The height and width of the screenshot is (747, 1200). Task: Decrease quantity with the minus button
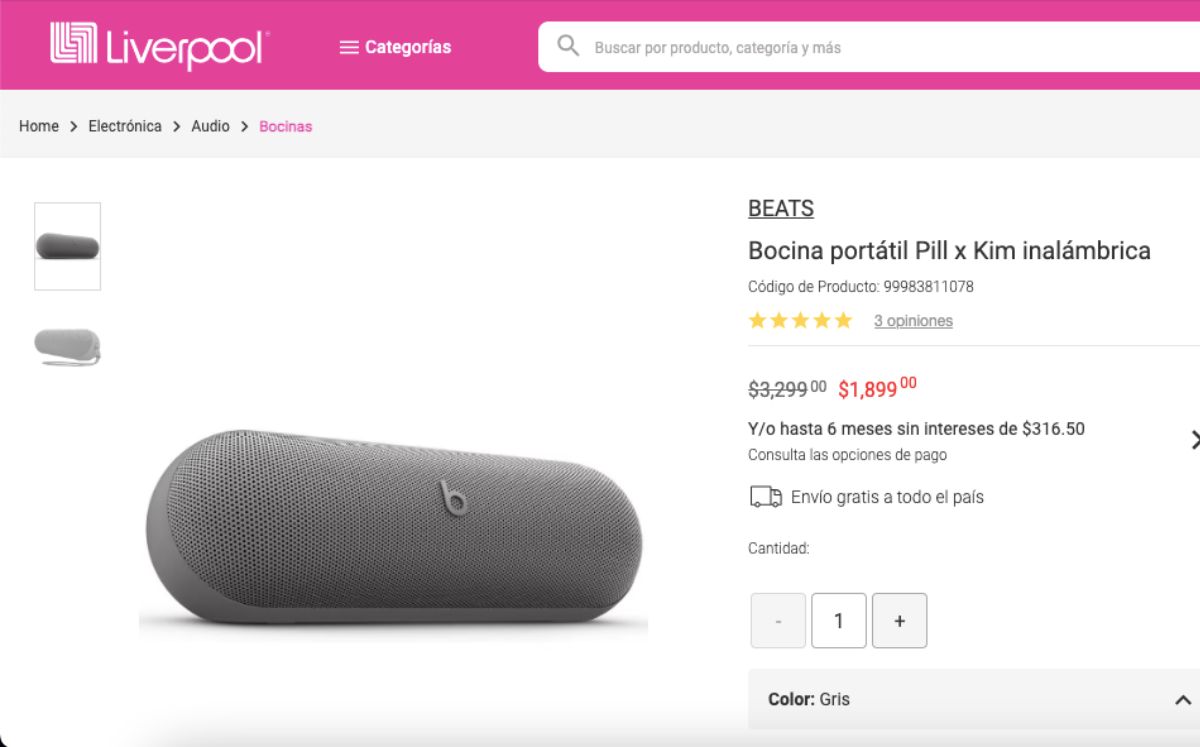[777, 620]
